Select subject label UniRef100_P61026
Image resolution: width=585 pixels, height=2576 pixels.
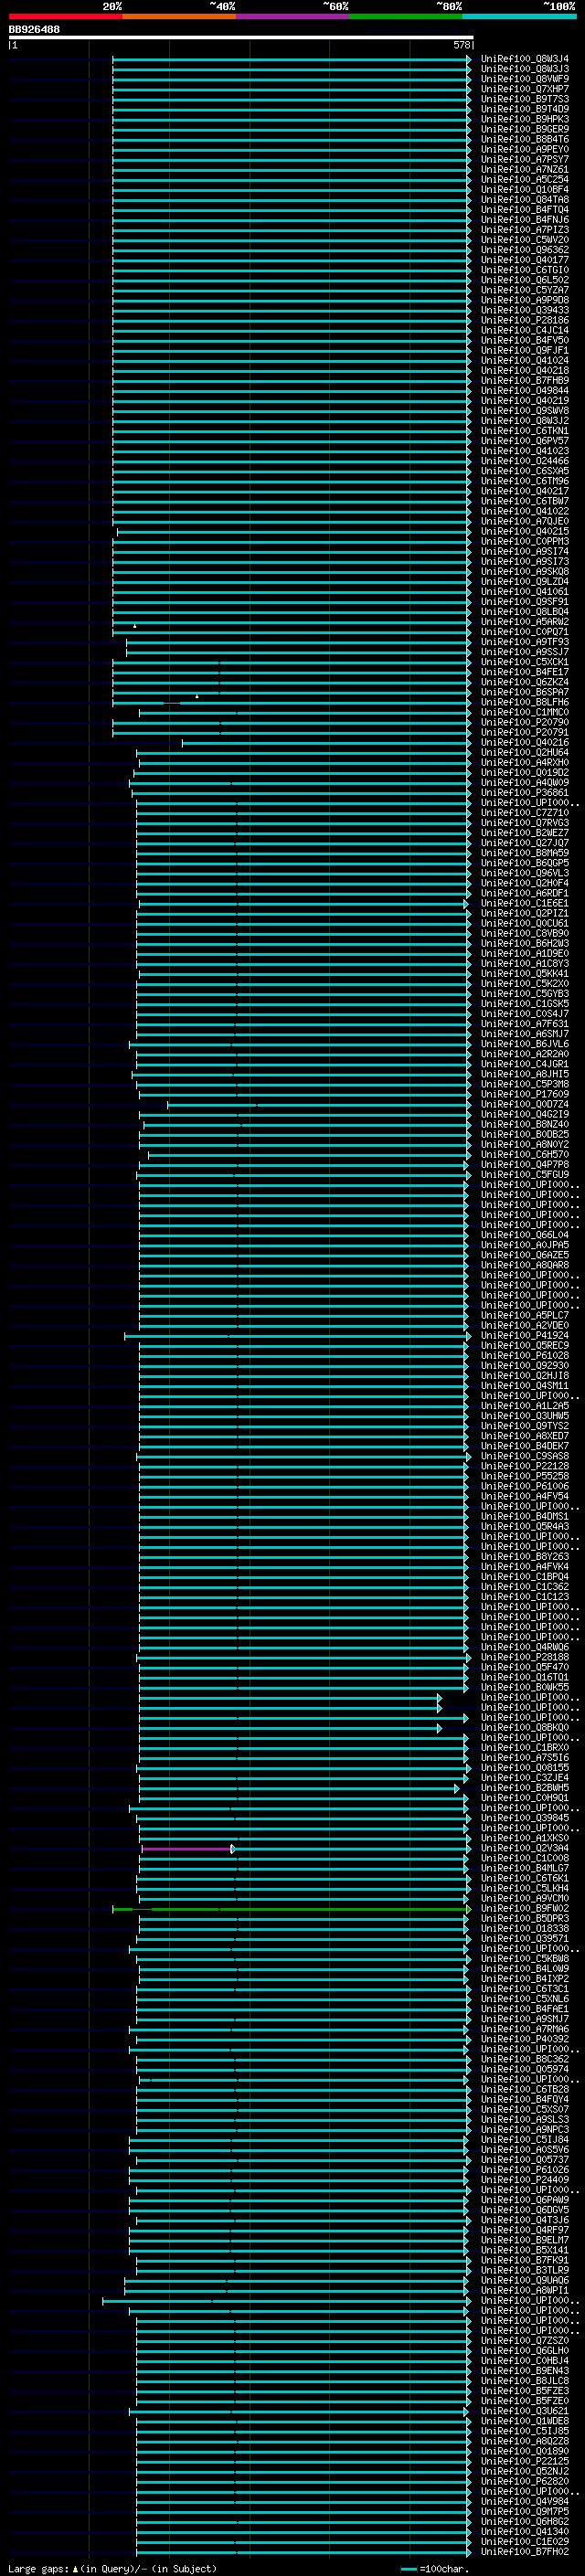point(525,2170)
